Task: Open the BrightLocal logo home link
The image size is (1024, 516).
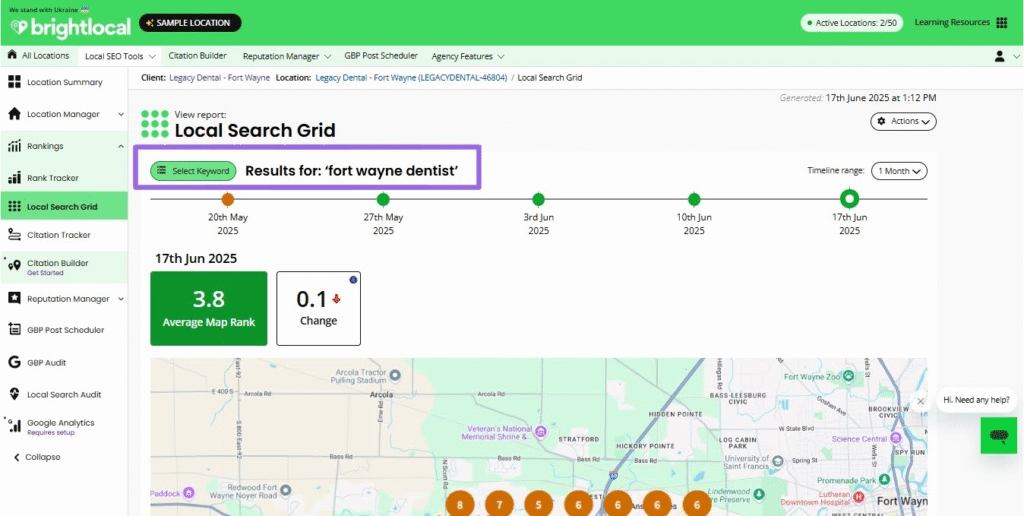Action: (x=71, y=27)
